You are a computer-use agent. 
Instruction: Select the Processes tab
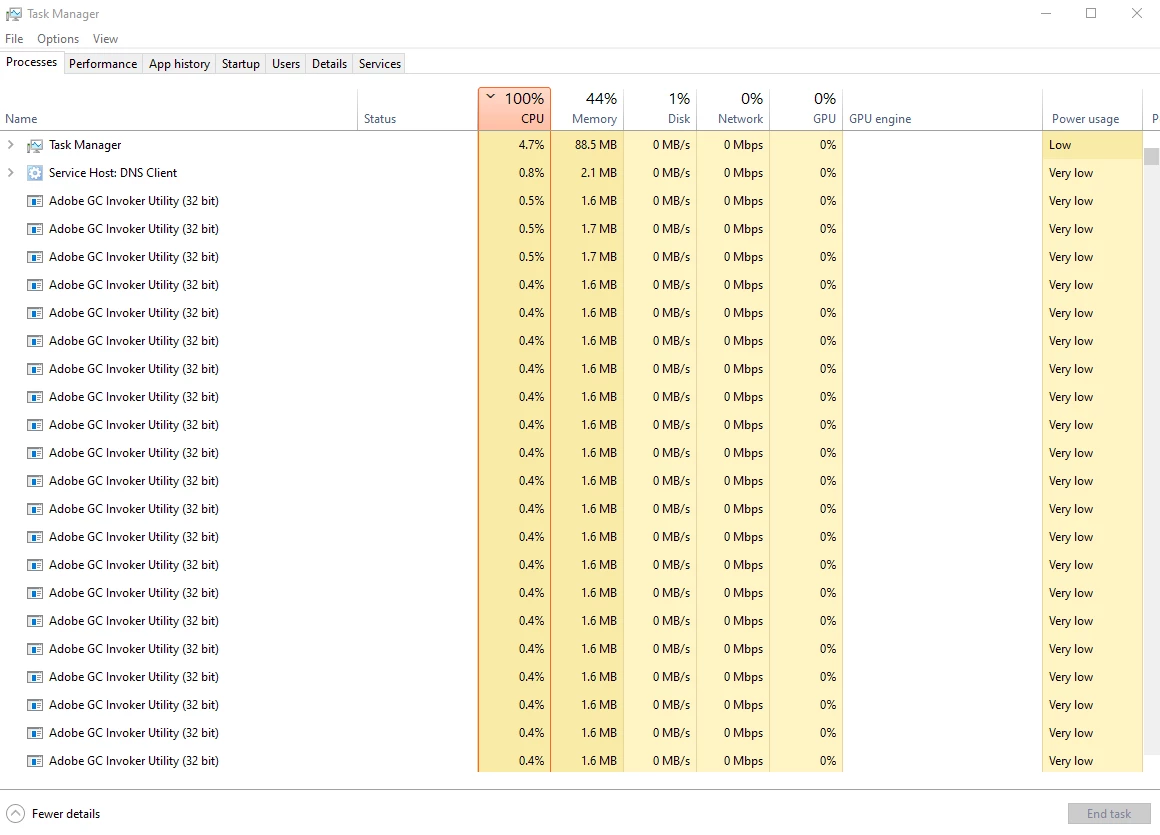coord(32,62)
